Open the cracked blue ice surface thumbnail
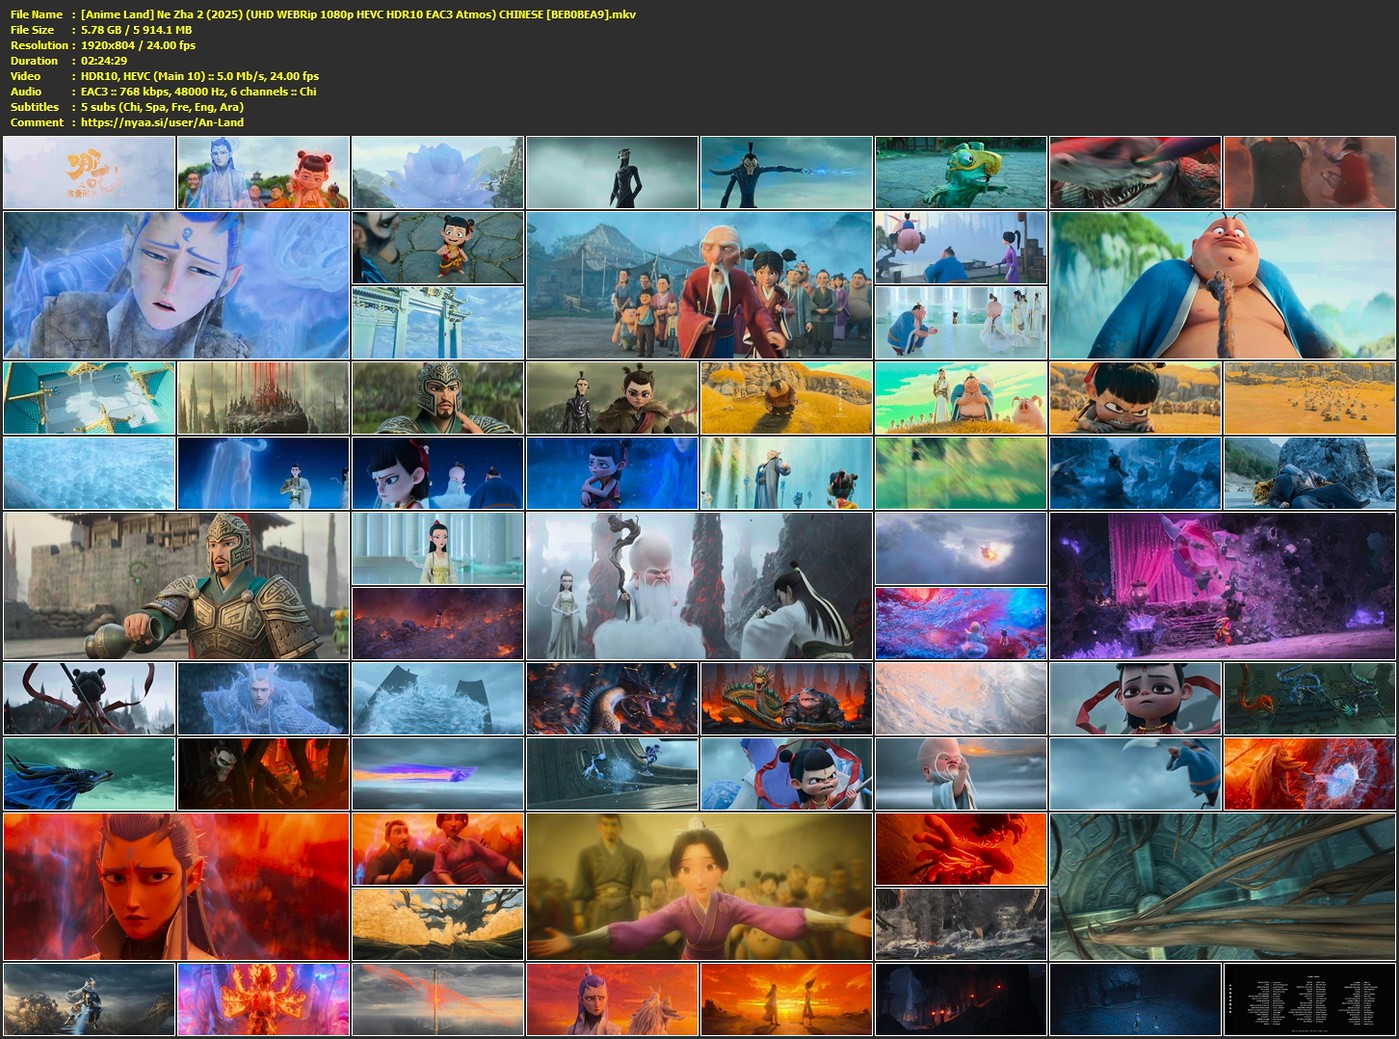This screenshot has width=1399, height=1039. [89, 473]
